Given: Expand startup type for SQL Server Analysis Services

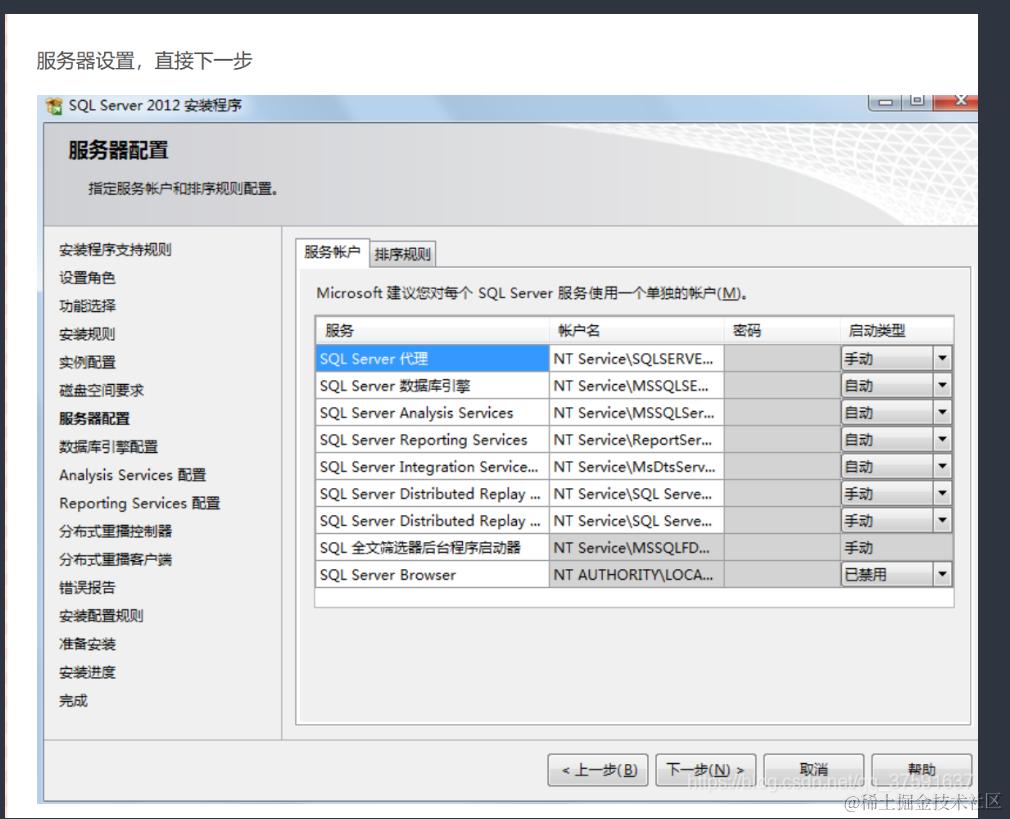Looking at the screenshot, I should (942, 412).
